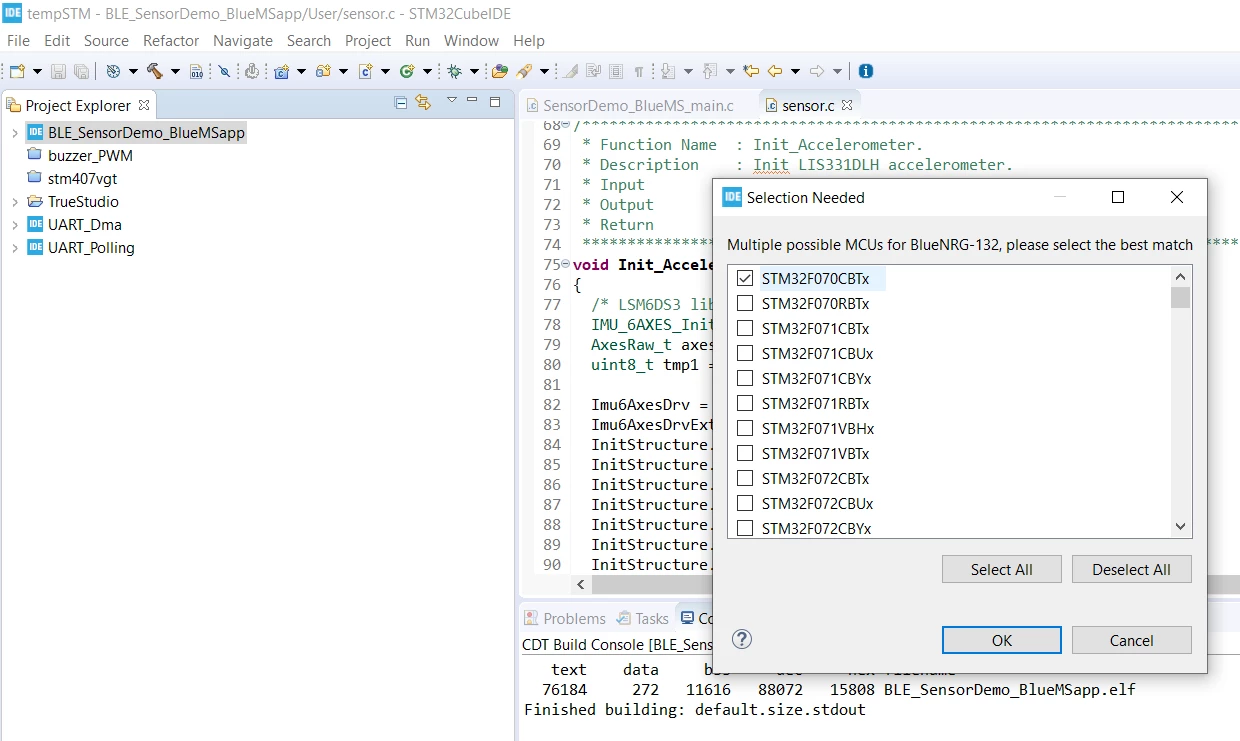Check the STM32F071CBUx checkbox

click(745, 353)
